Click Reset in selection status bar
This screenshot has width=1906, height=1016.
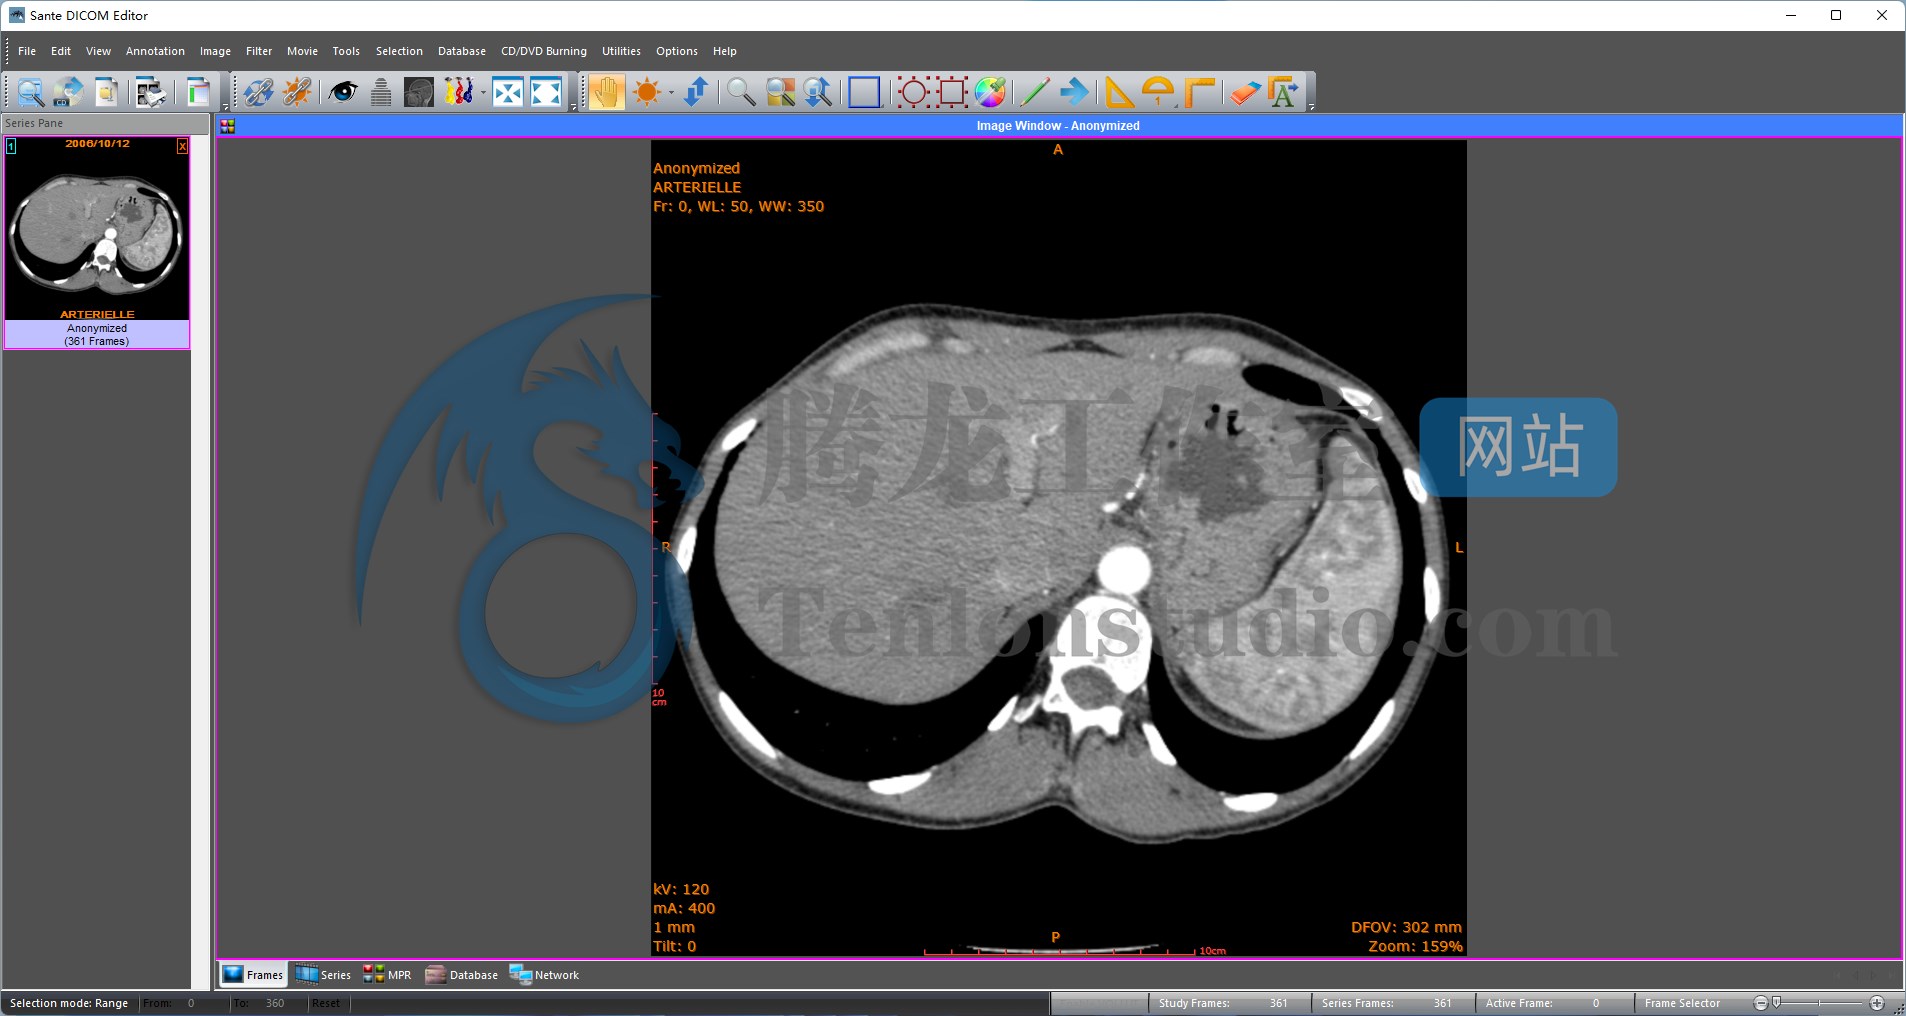[x=326, y=1003]
